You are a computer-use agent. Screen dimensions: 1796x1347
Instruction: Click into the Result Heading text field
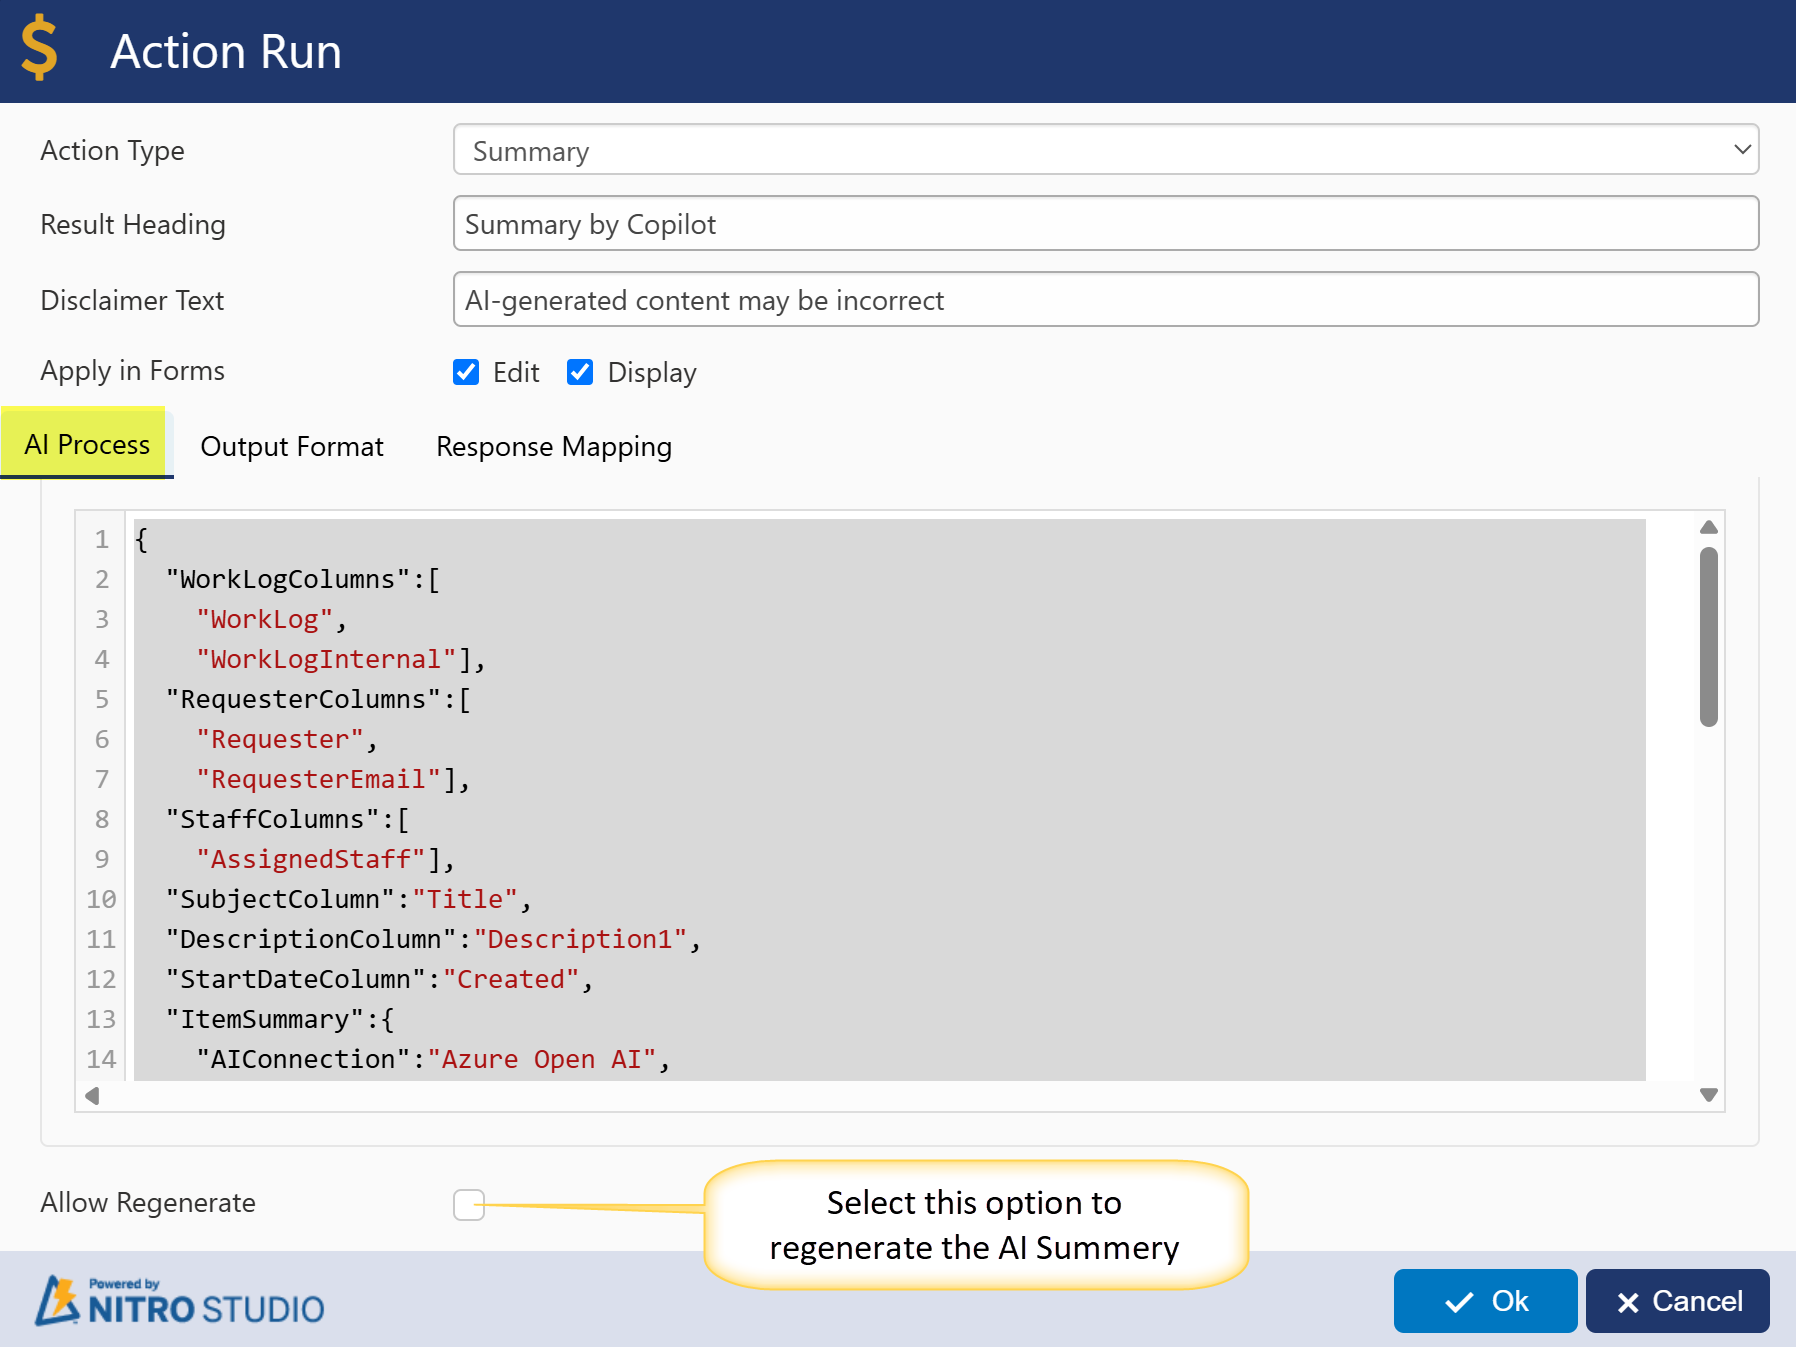tap(1104, 224)
